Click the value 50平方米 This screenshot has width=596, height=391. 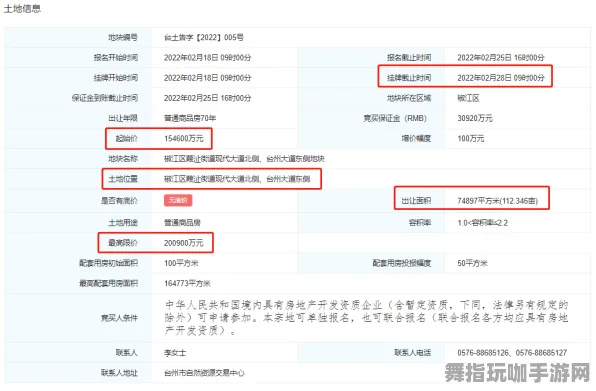(472, 263)
